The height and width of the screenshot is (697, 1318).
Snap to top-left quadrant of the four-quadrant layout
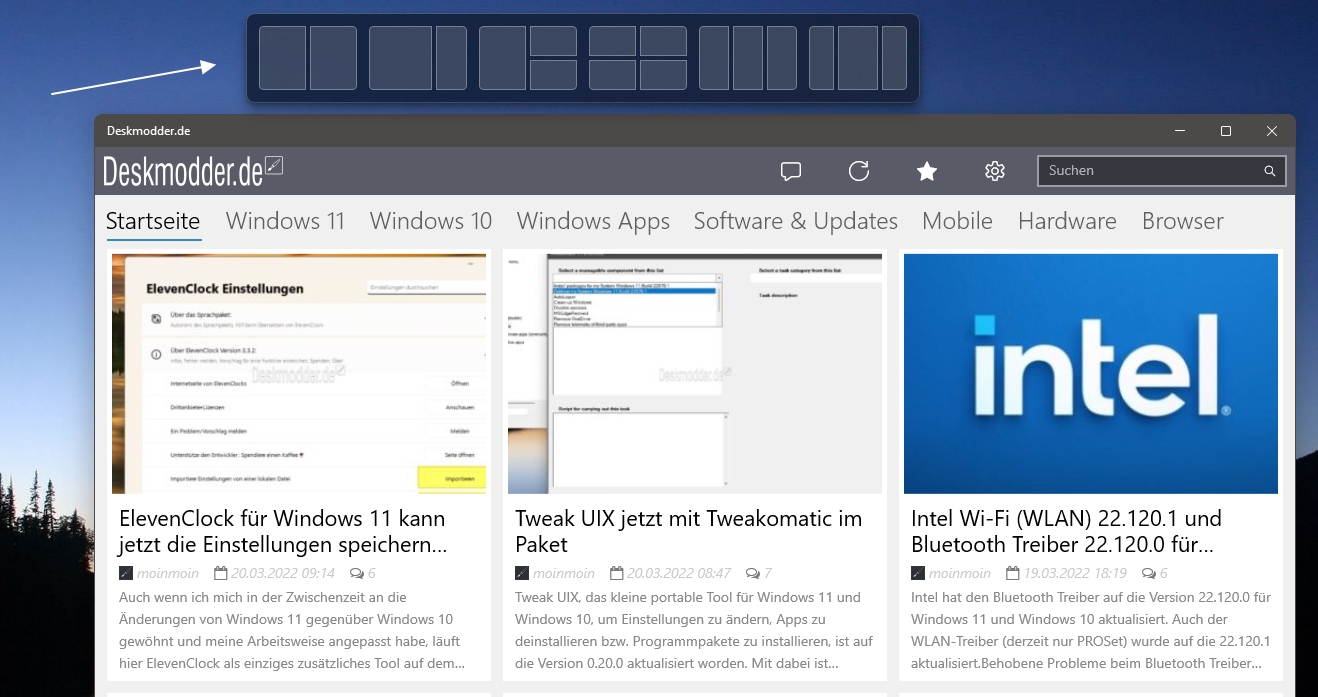click(612, 41)
